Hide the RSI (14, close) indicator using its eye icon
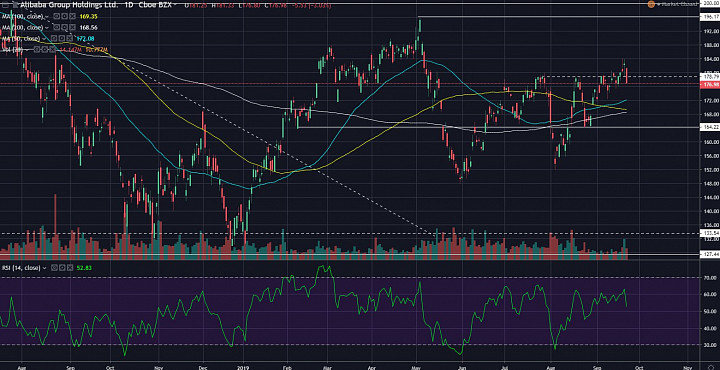This screenshot has width=720, height=370. [54, 268]
